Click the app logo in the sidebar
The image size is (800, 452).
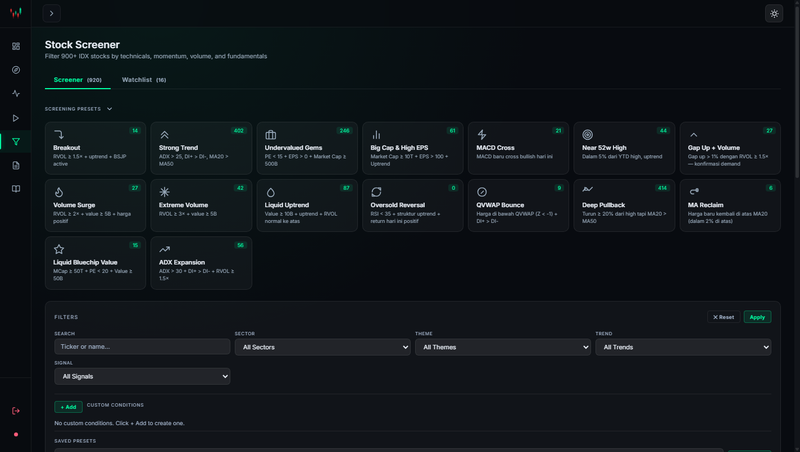click(16, 13)
